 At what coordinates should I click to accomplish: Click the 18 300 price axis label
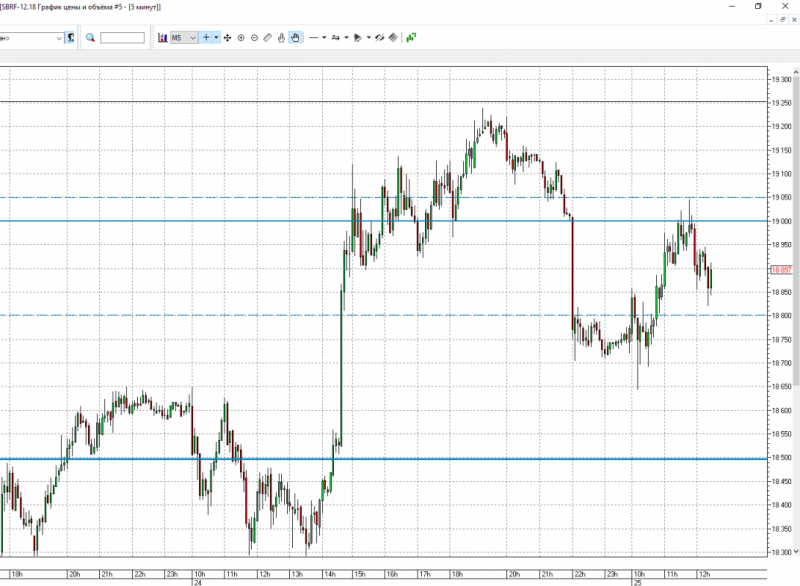pyautogui.click(x=781, y=552)
